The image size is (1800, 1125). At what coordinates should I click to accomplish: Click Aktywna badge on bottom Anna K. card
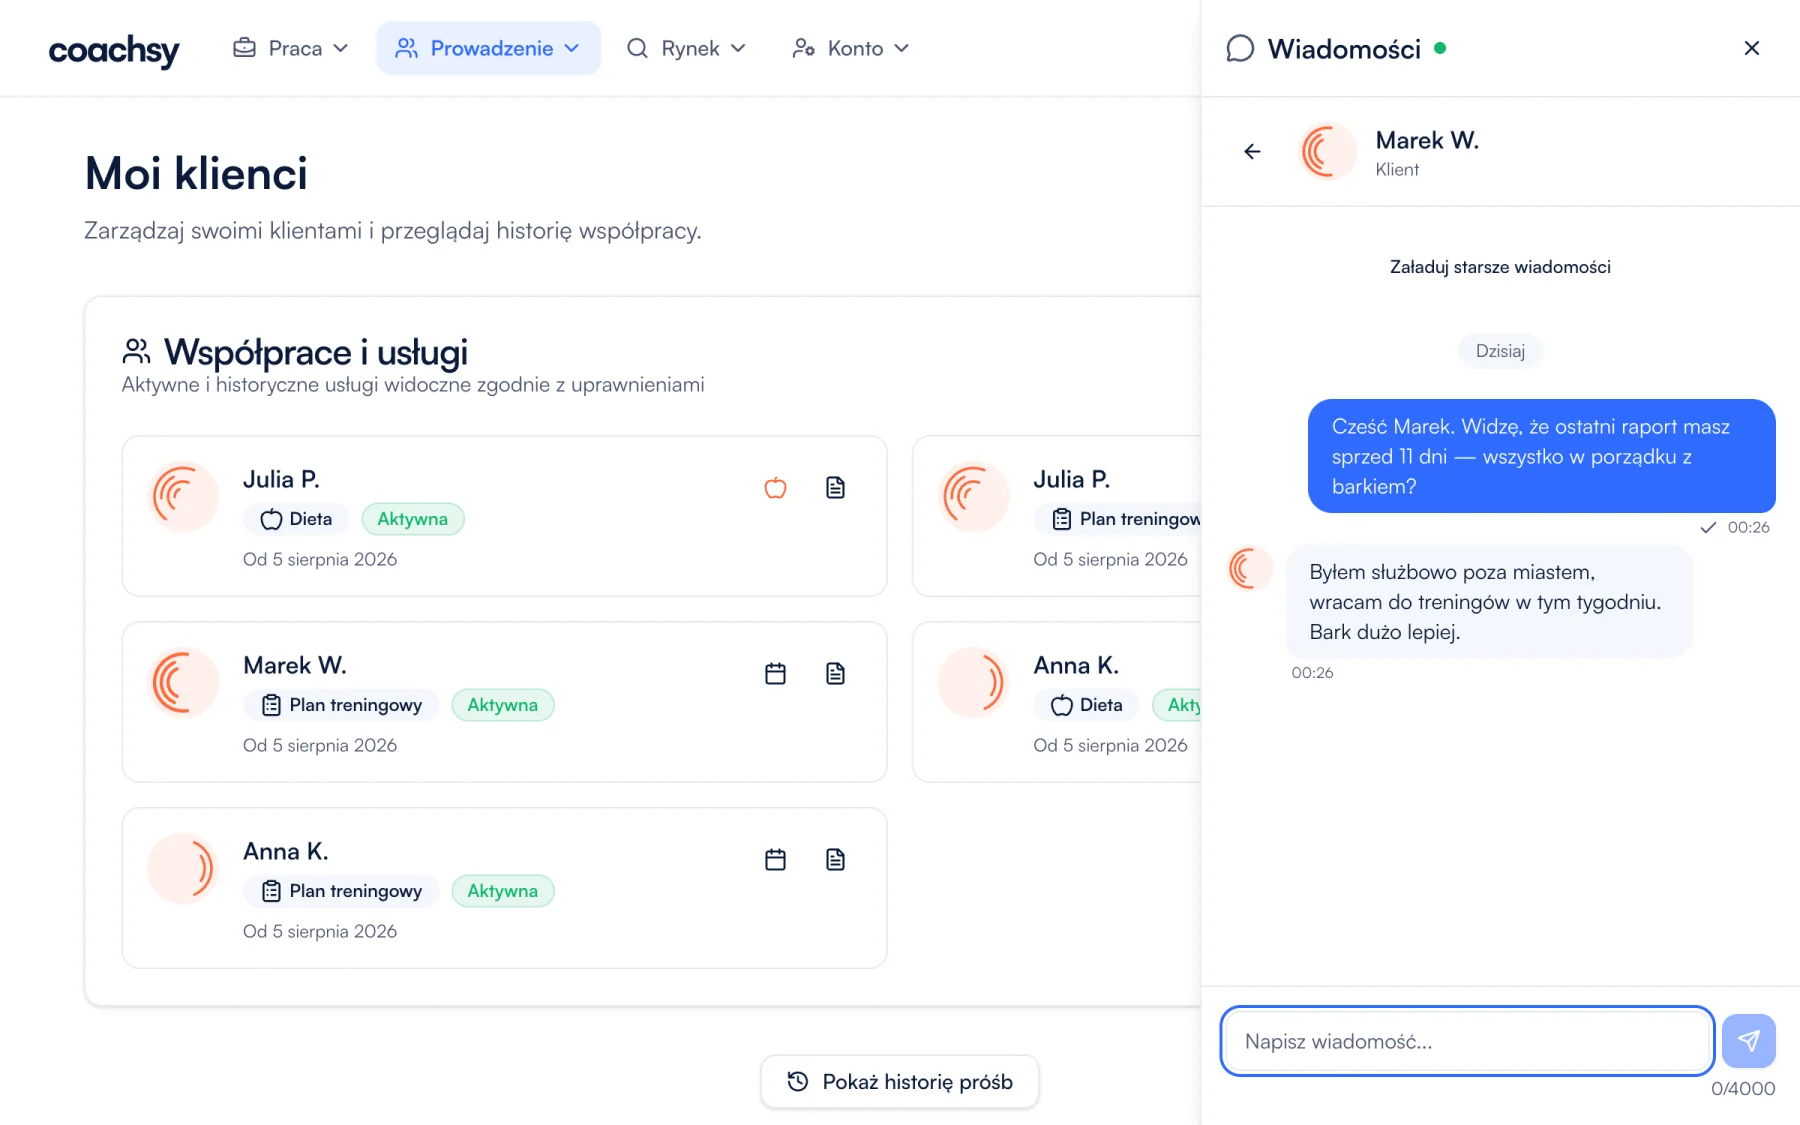coord(503,891)
